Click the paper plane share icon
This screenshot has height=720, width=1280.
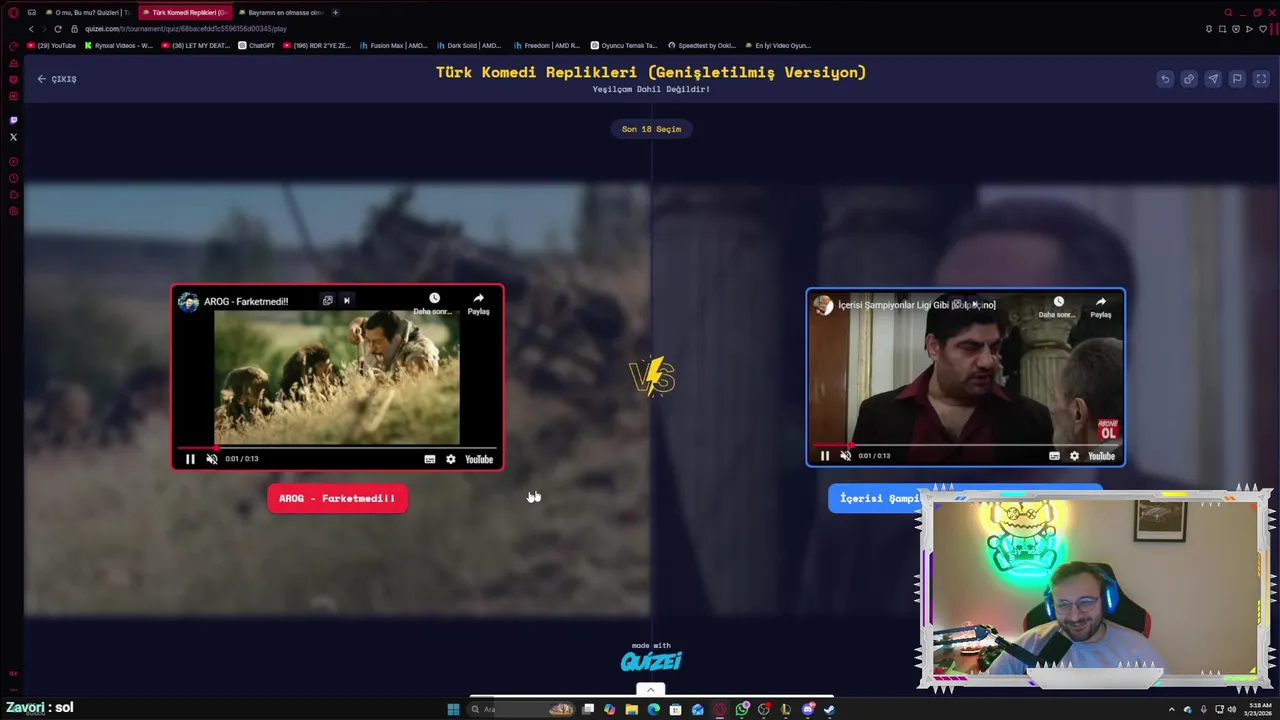[1213, 79]
